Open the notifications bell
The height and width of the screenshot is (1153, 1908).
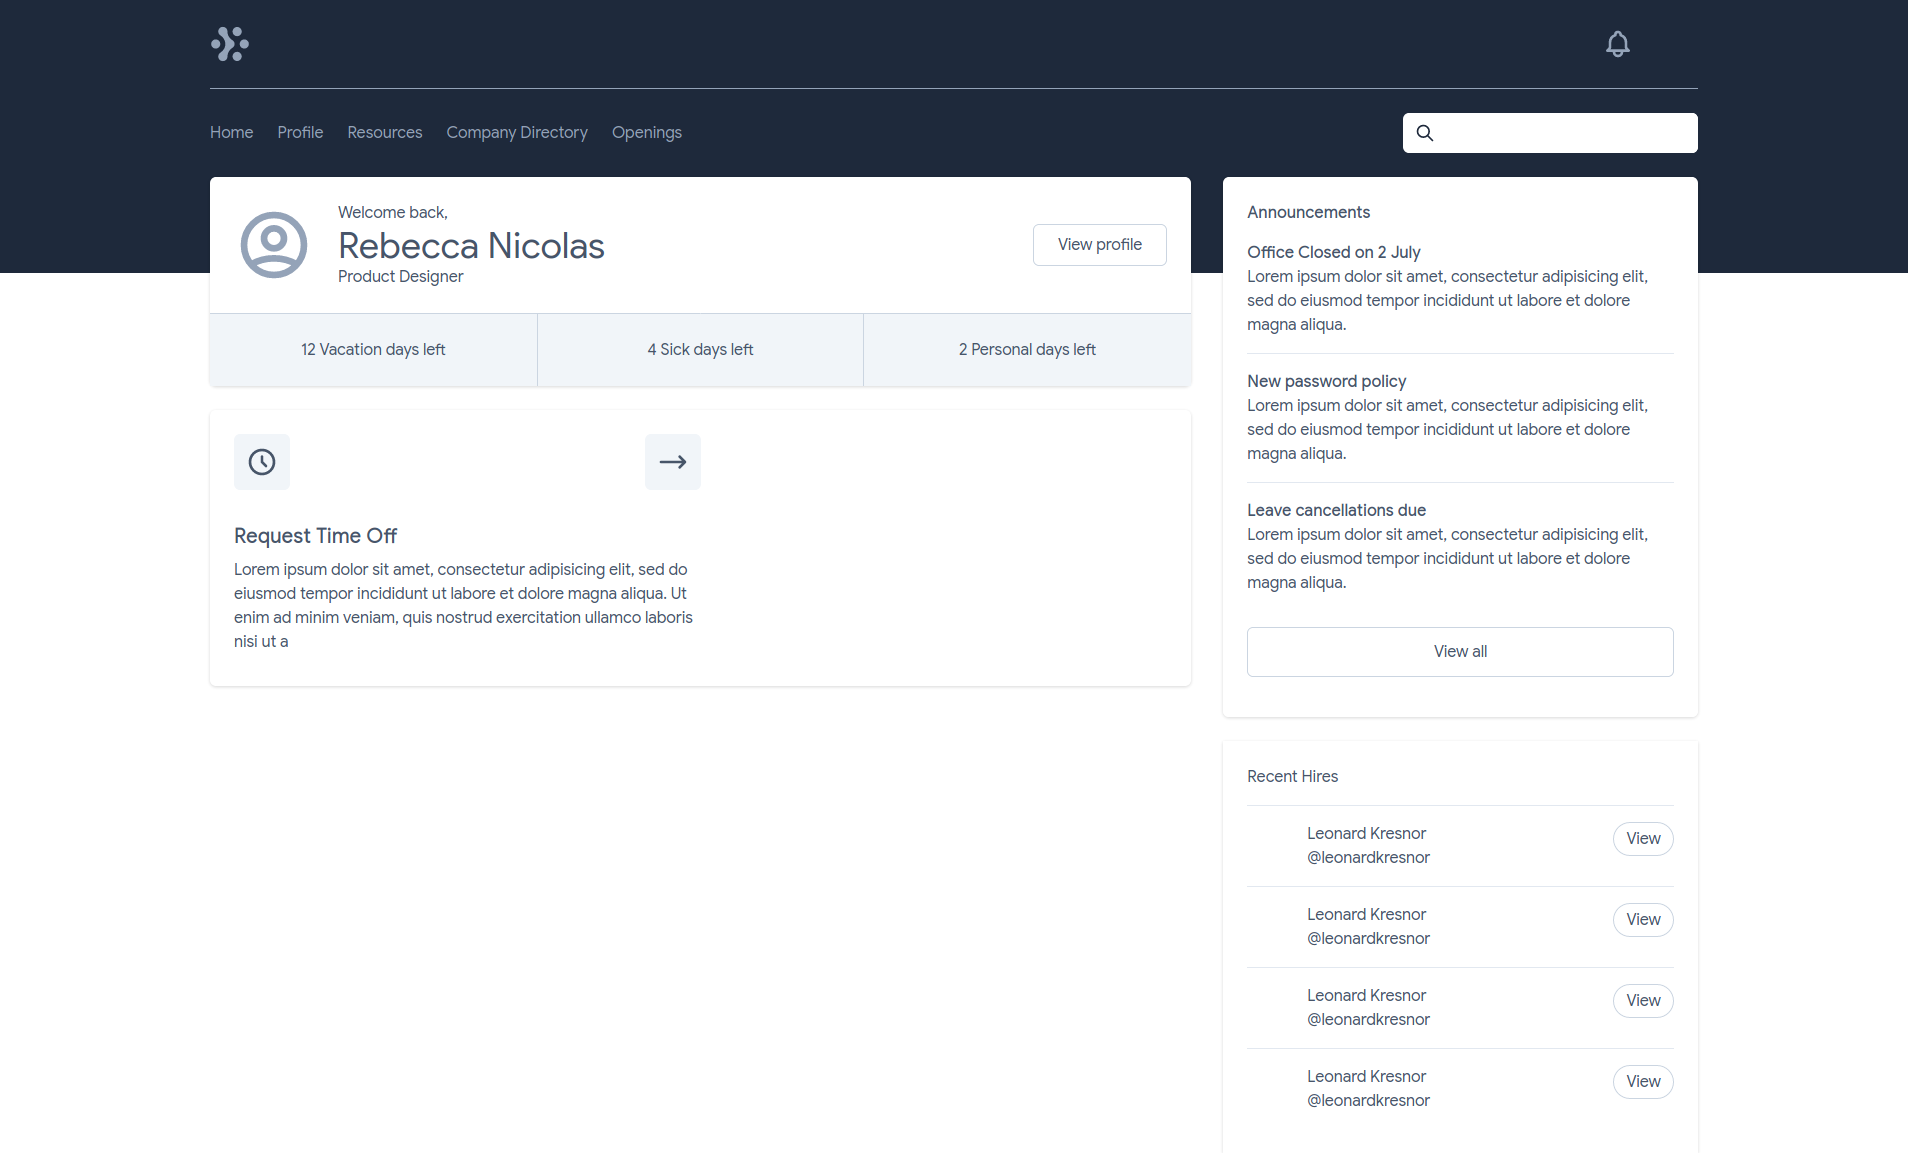click(x=1617, y=44)
